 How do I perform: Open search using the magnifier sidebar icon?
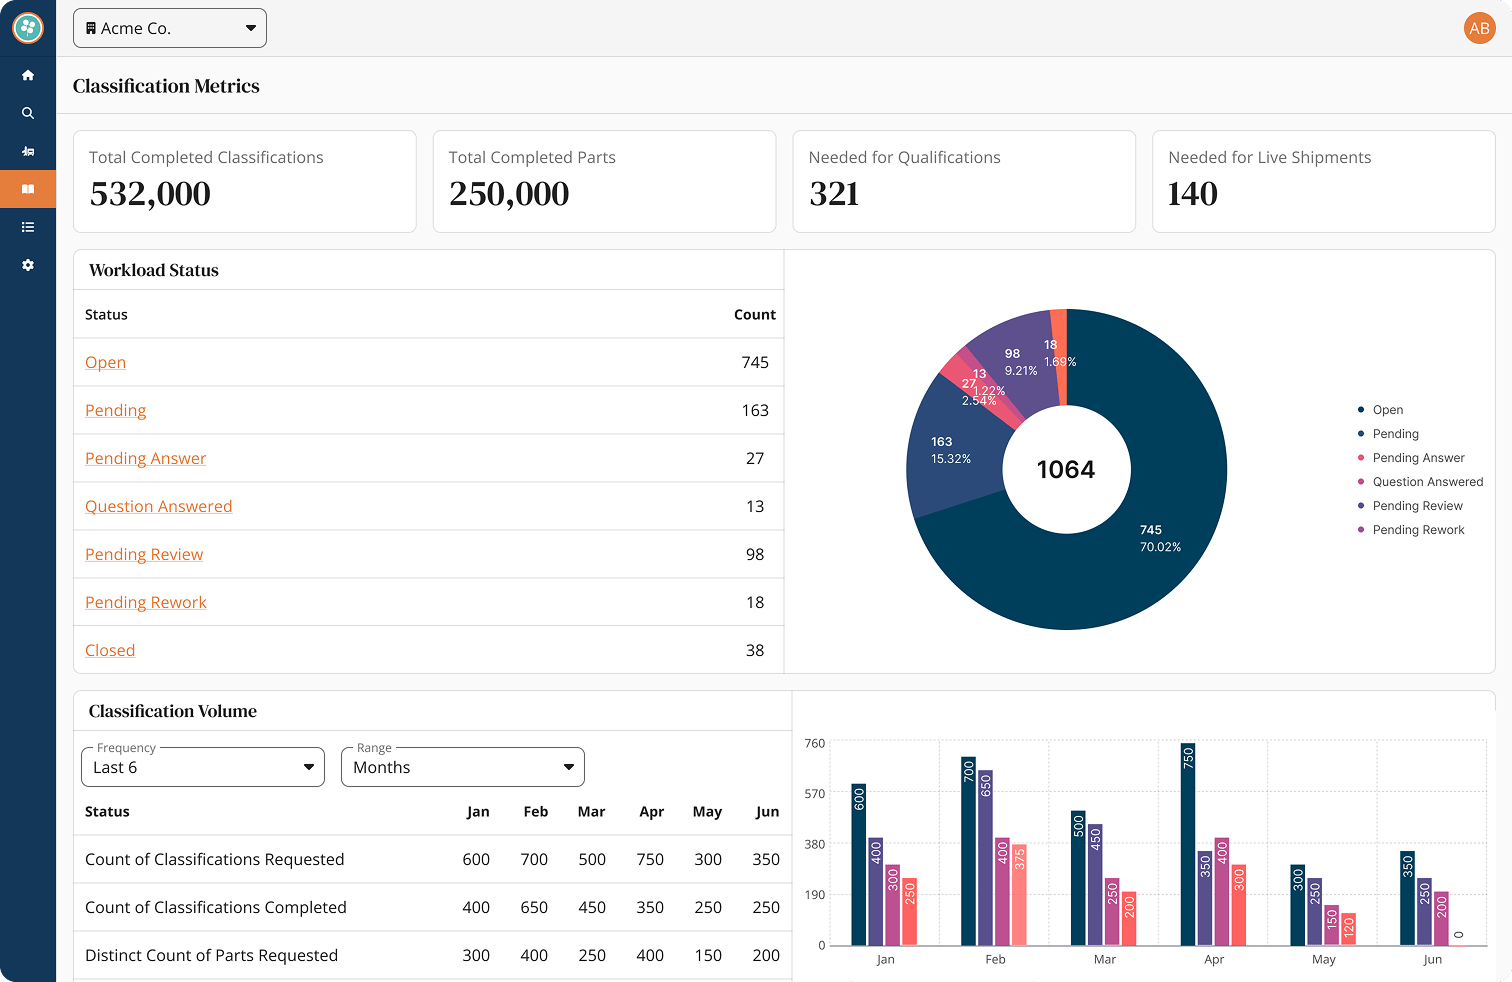28,113
